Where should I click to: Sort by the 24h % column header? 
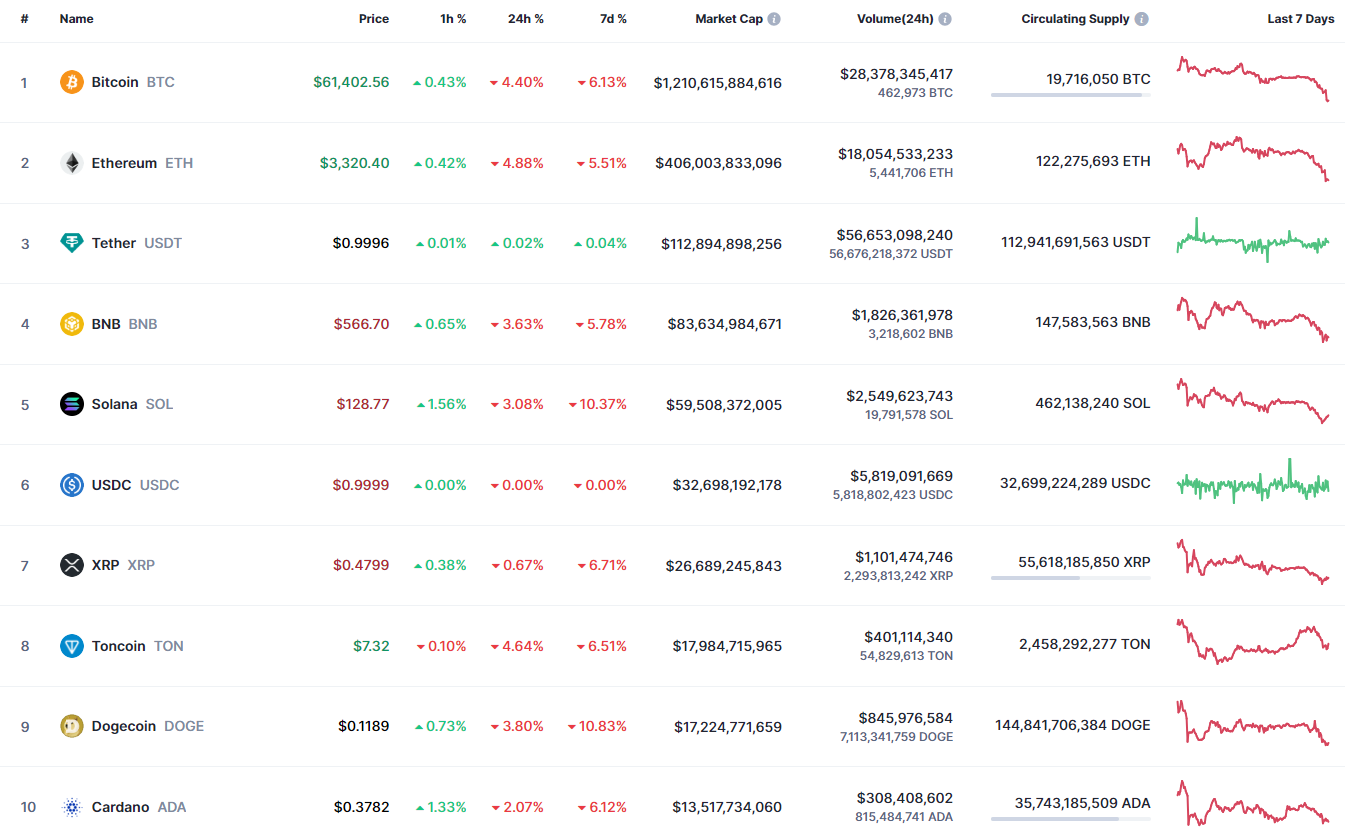525,19
